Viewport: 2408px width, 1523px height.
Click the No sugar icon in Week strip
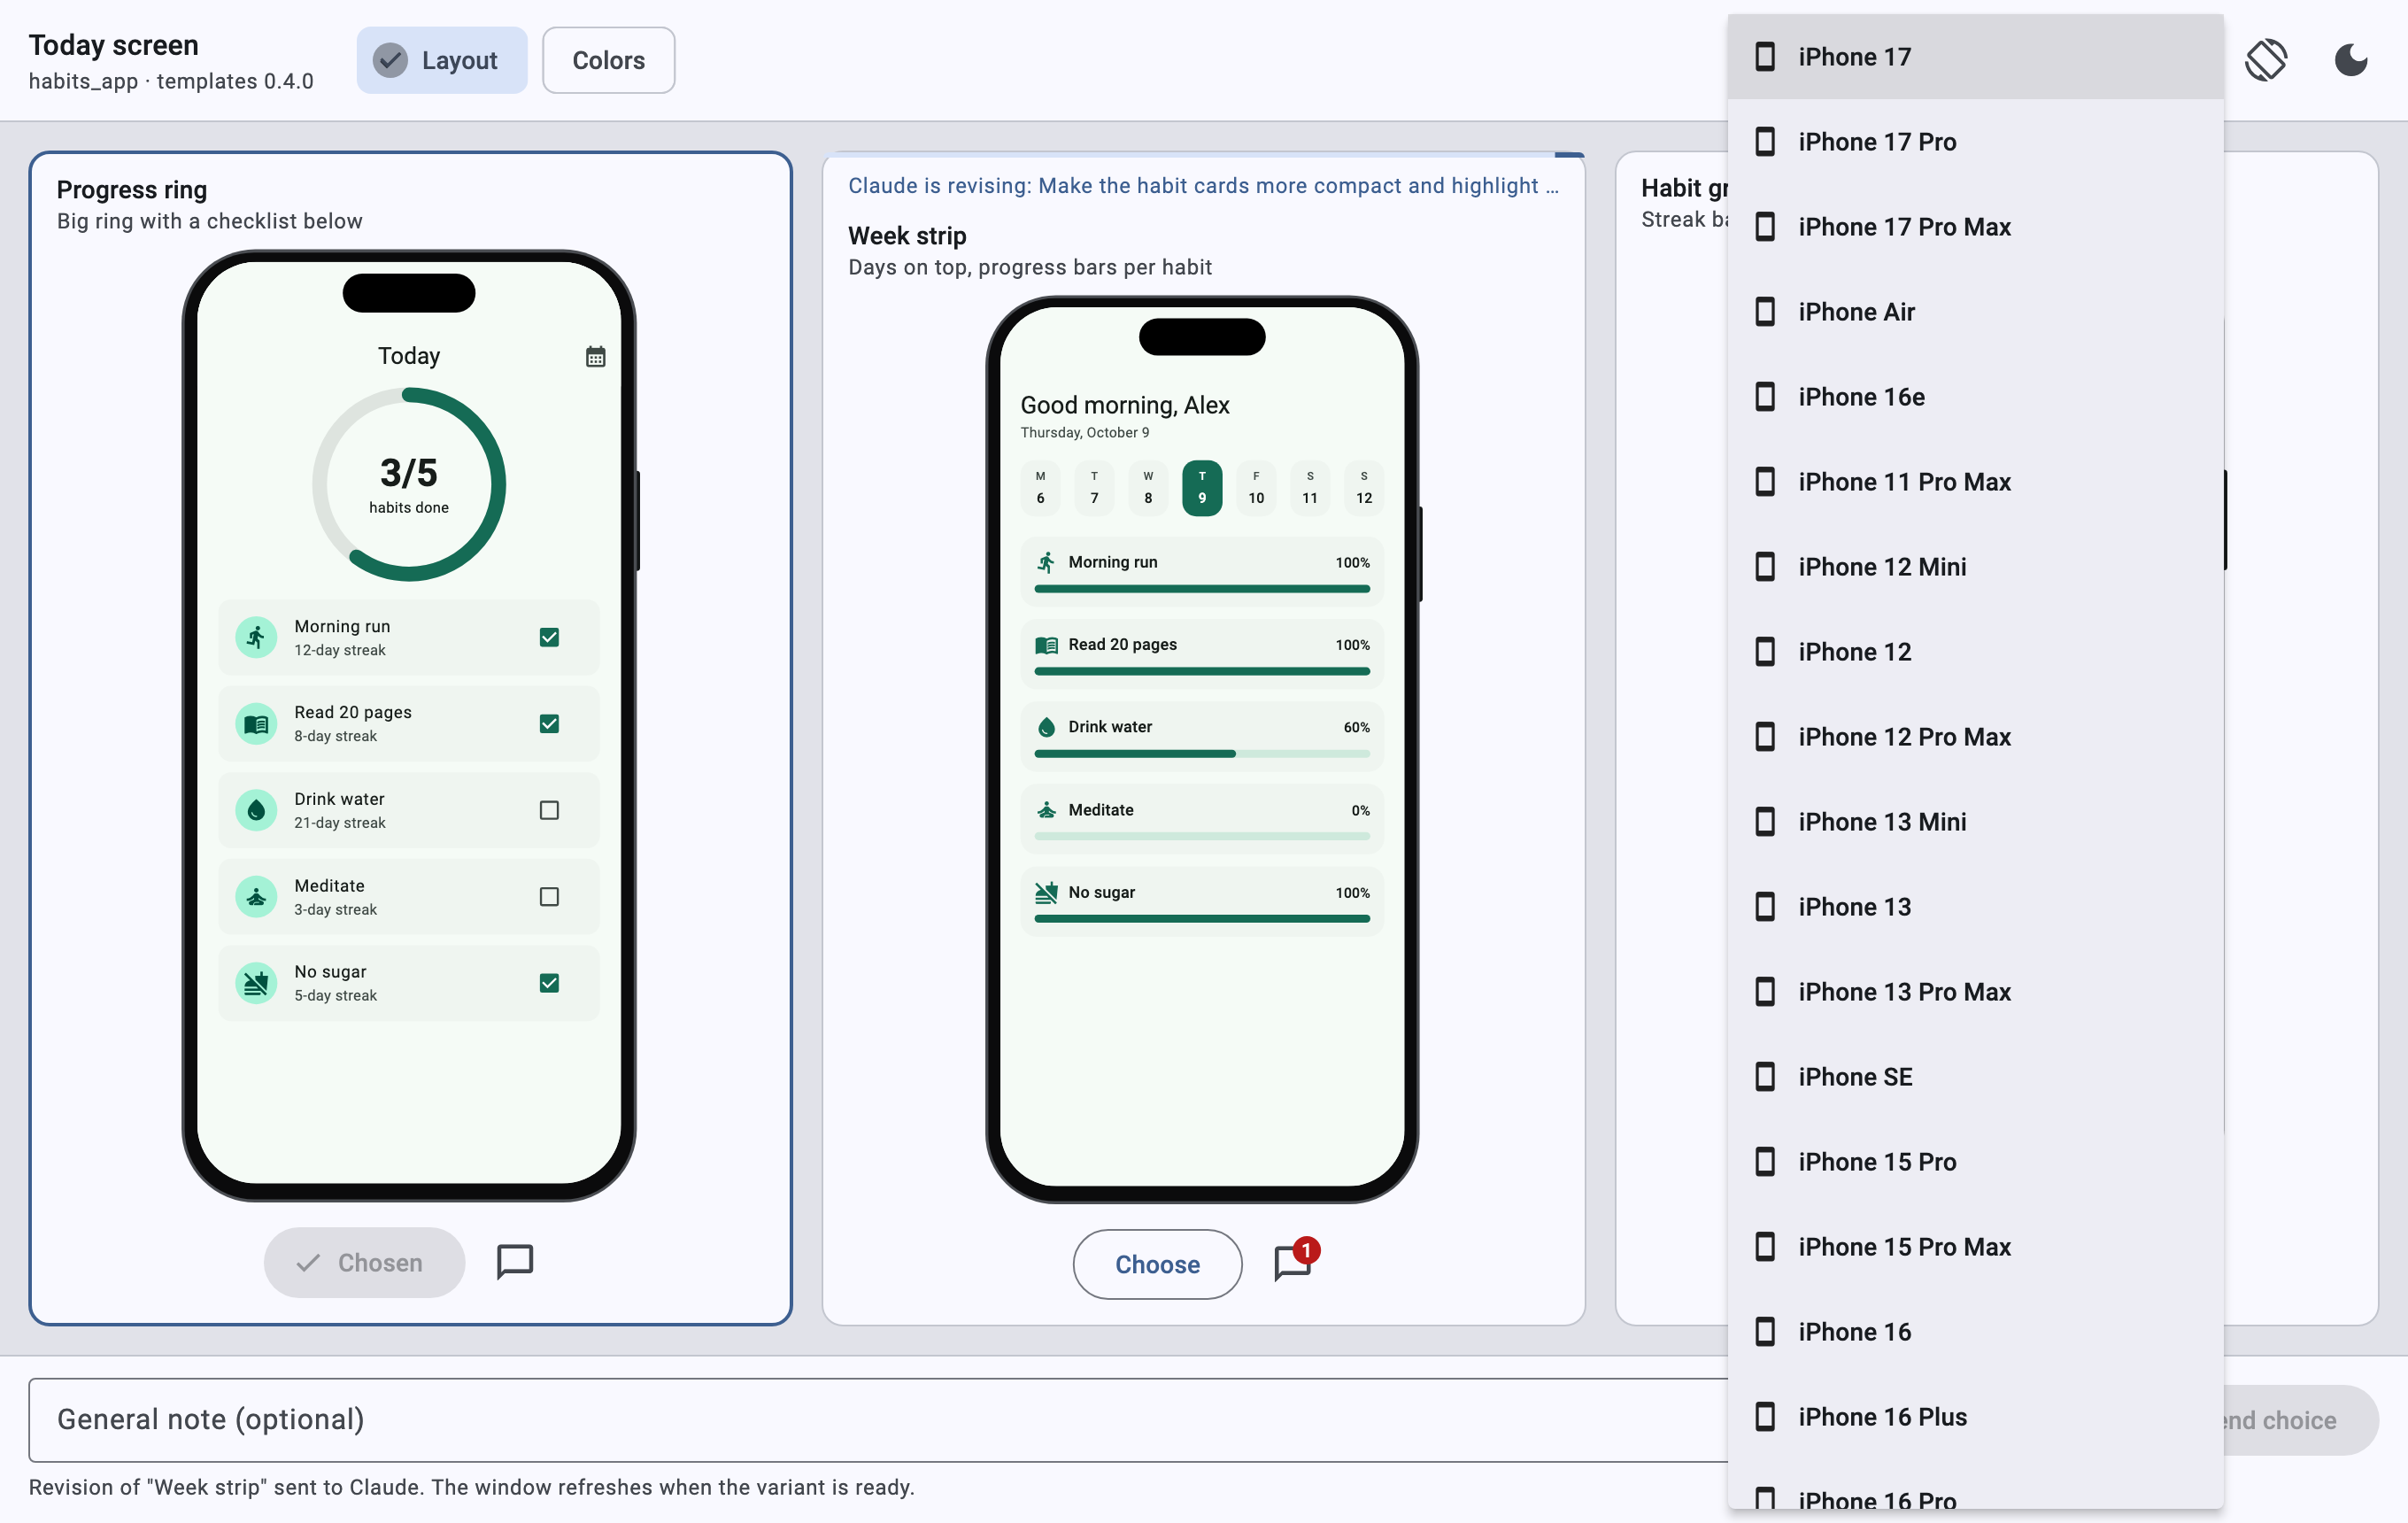(1046, 892)
